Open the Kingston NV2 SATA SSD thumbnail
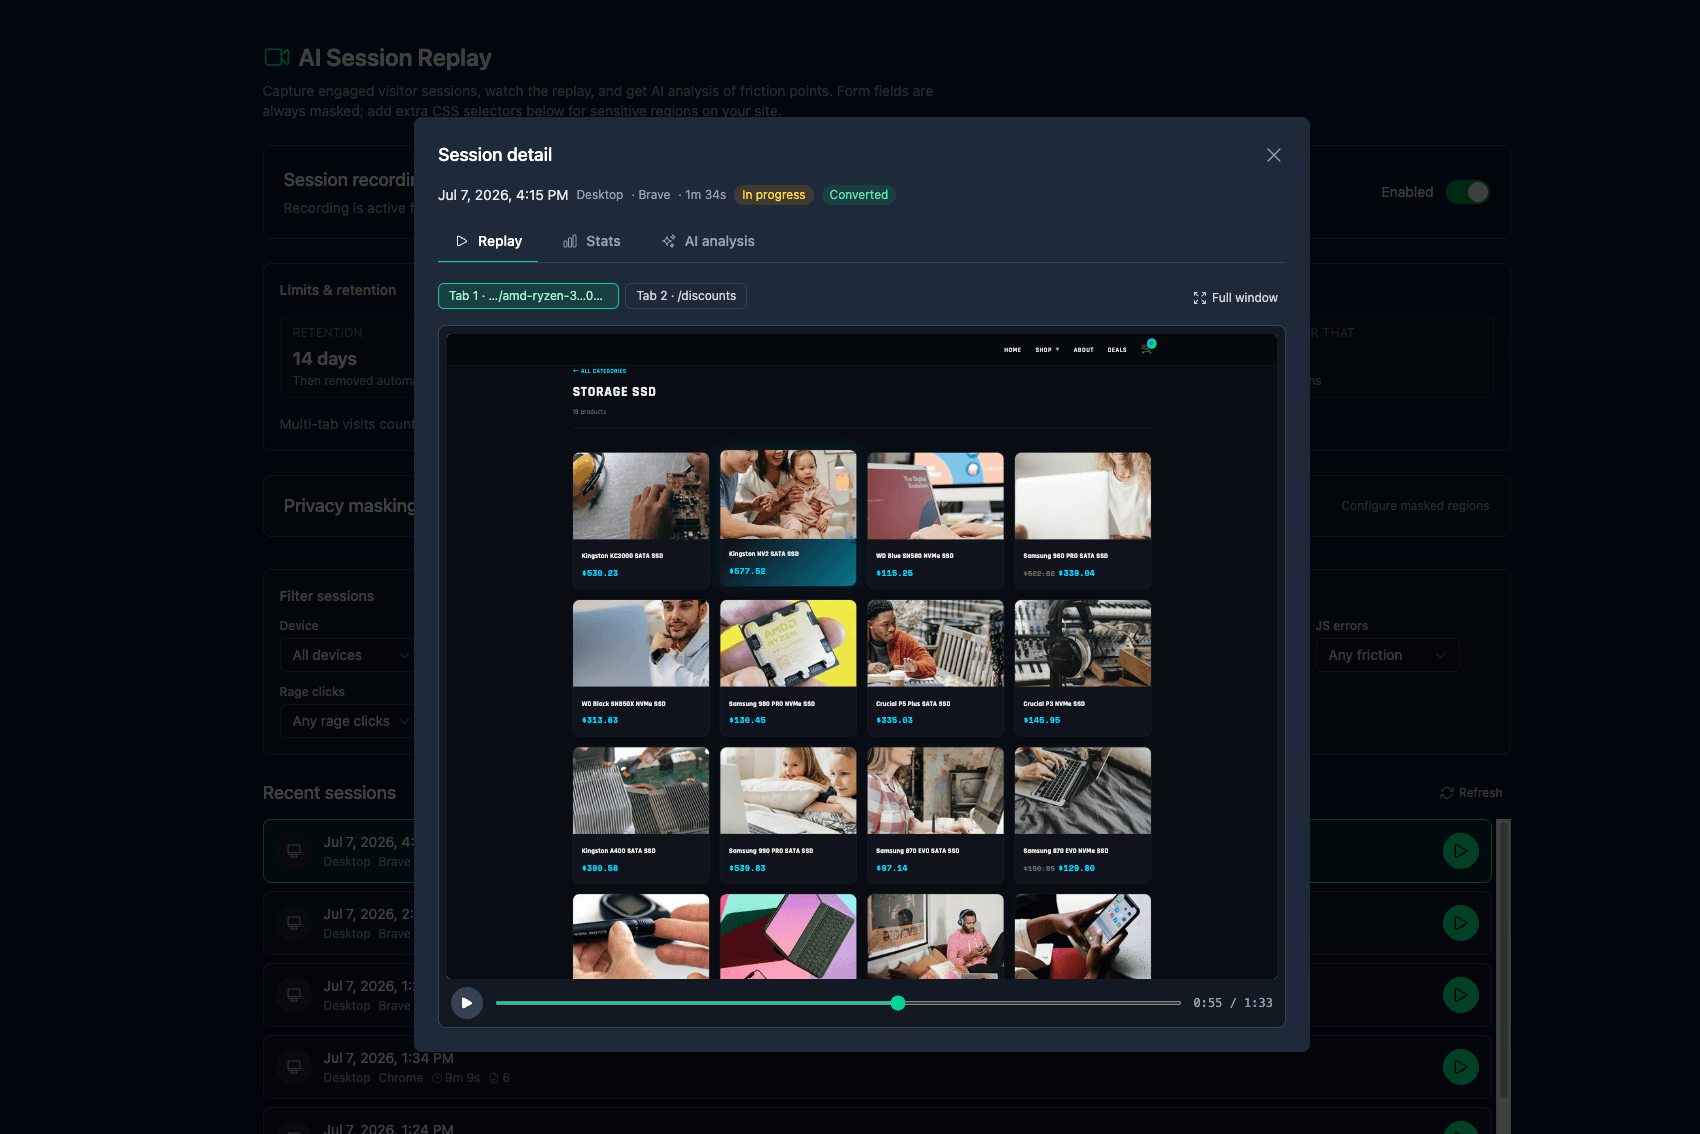Image resolution: width=1700 pixels, height=1134 pixels. (x=788, y=494)
